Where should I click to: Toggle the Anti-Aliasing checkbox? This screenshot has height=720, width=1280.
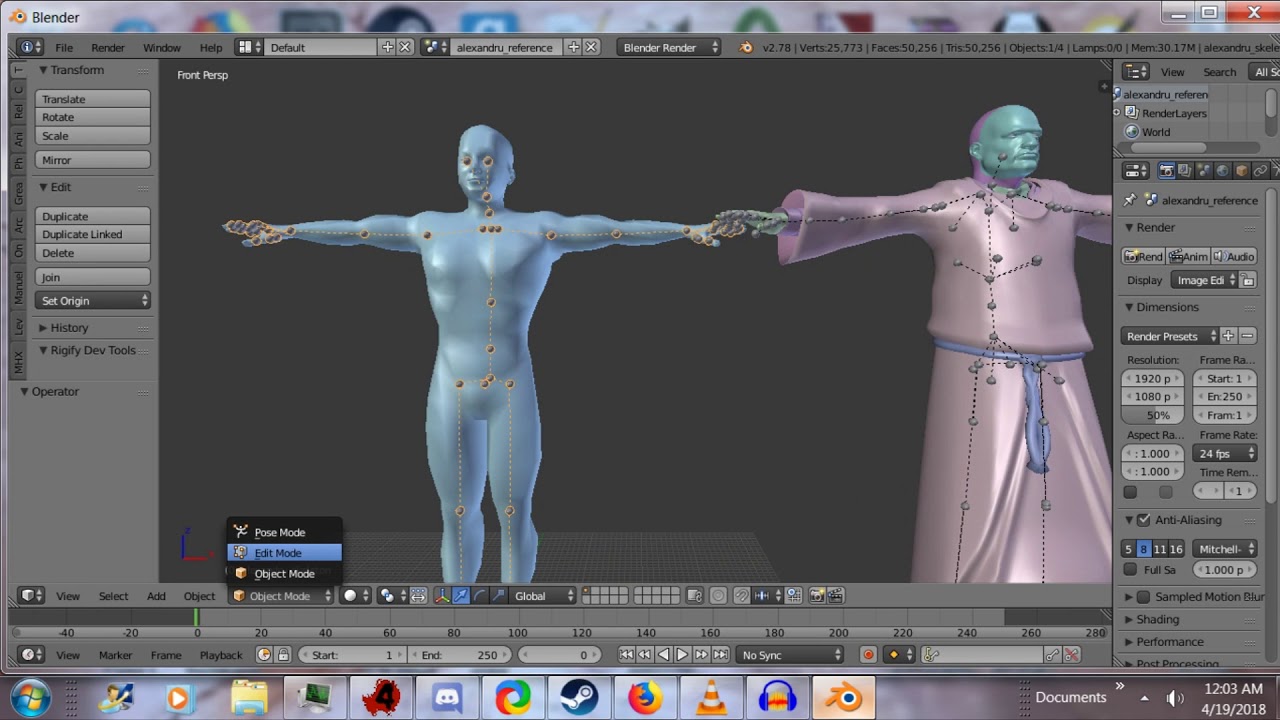pos(1144,520)
